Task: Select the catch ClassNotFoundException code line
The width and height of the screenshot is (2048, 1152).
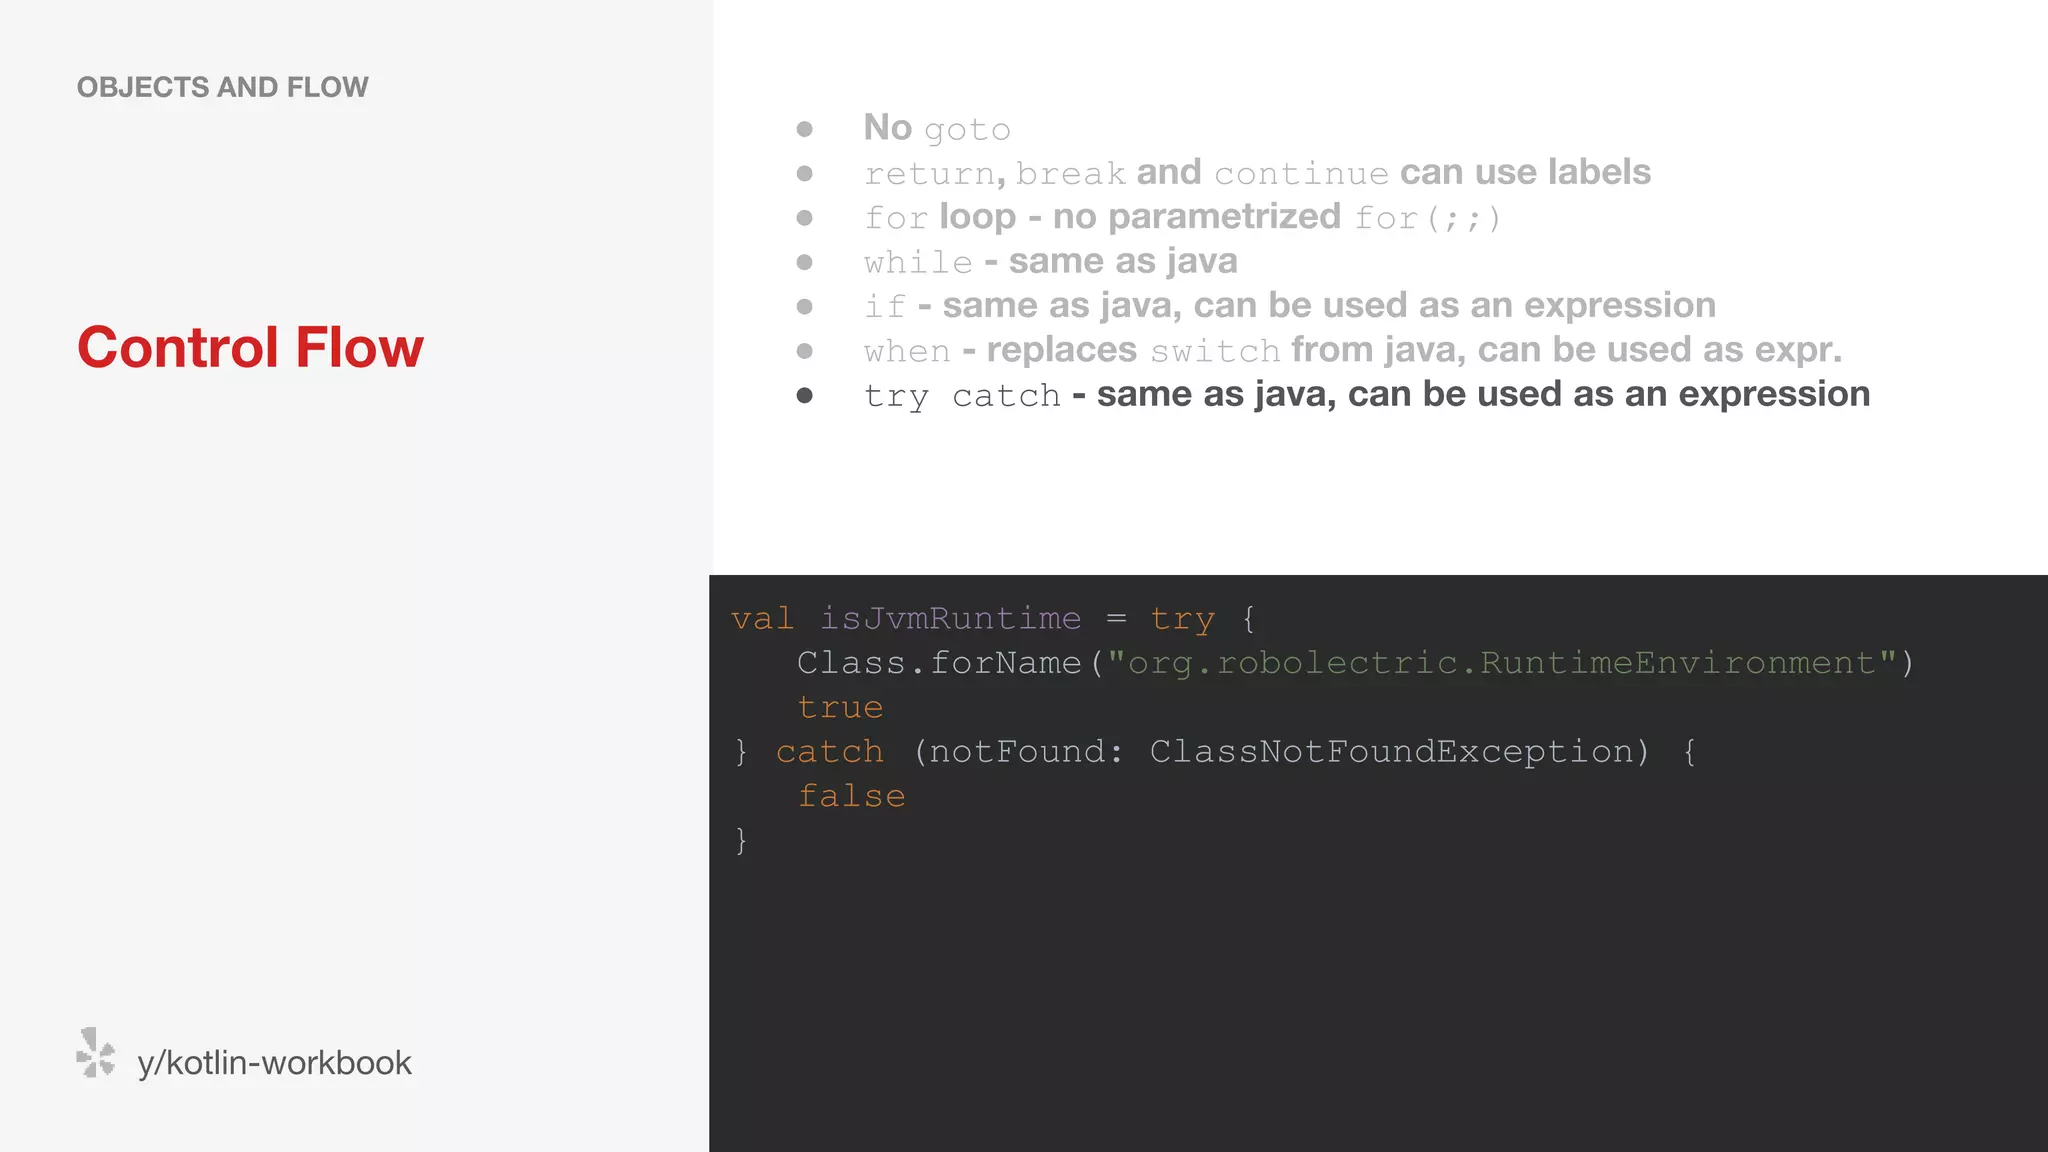Action: [x=1215, y=752]
